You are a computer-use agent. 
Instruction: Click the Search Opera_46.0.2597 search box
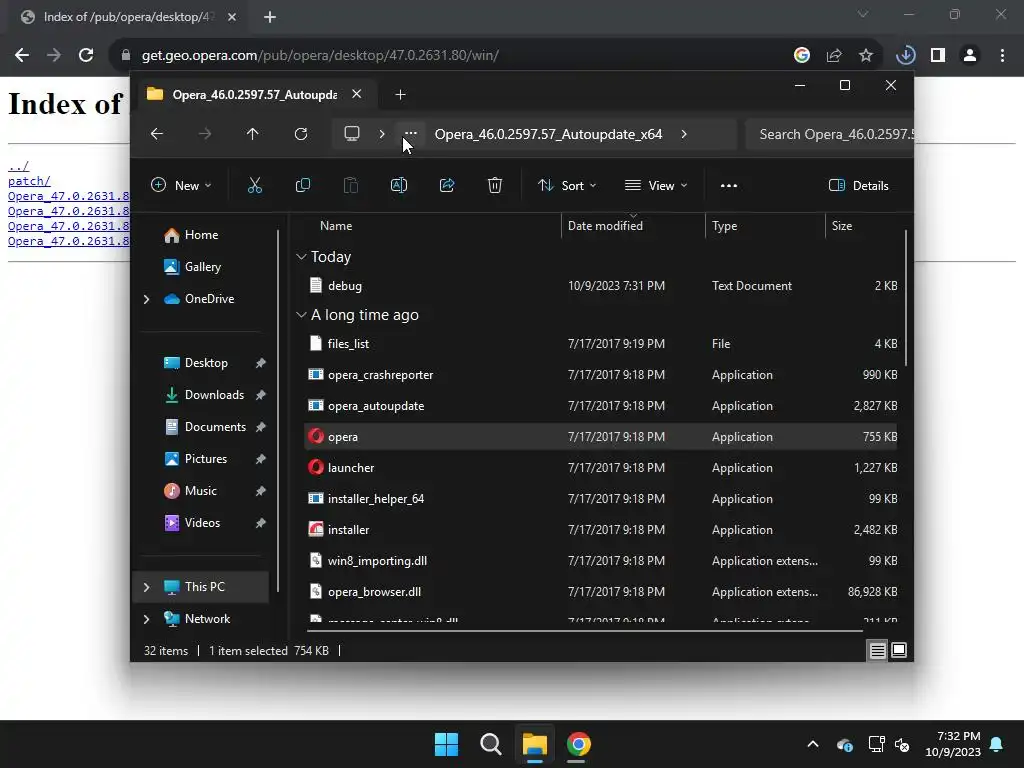click(829, 134)
